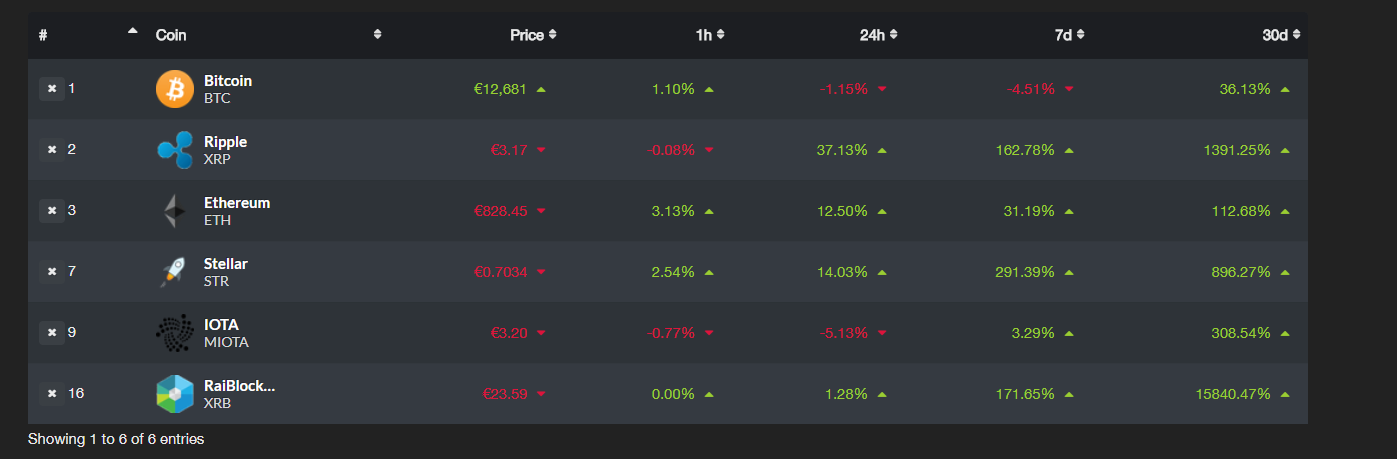Remove RaiBlocks row using the x button
The height and width of the screenshot is (459, 1397).
52,394
